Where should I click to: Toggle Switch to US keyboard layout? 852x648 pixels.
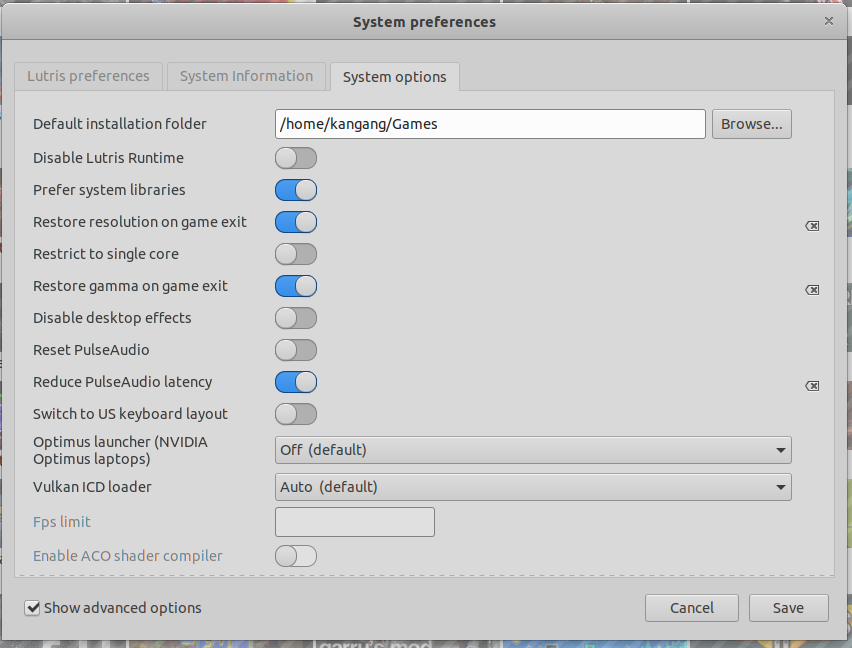point(296,414)
